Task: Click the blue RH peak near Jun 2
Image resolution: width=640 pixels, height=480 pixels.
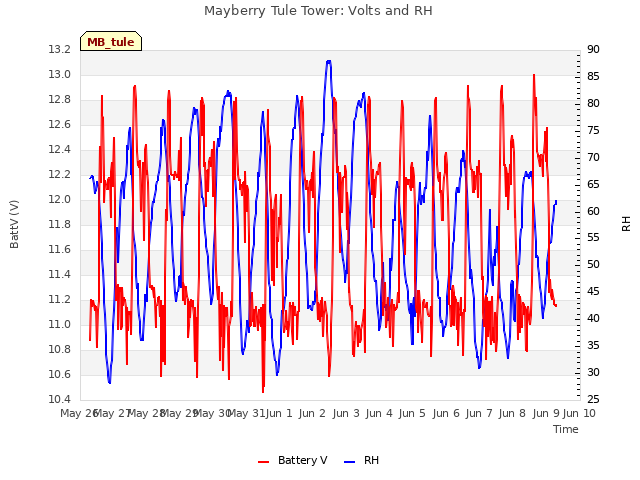Action: click(x=329, y=61)
